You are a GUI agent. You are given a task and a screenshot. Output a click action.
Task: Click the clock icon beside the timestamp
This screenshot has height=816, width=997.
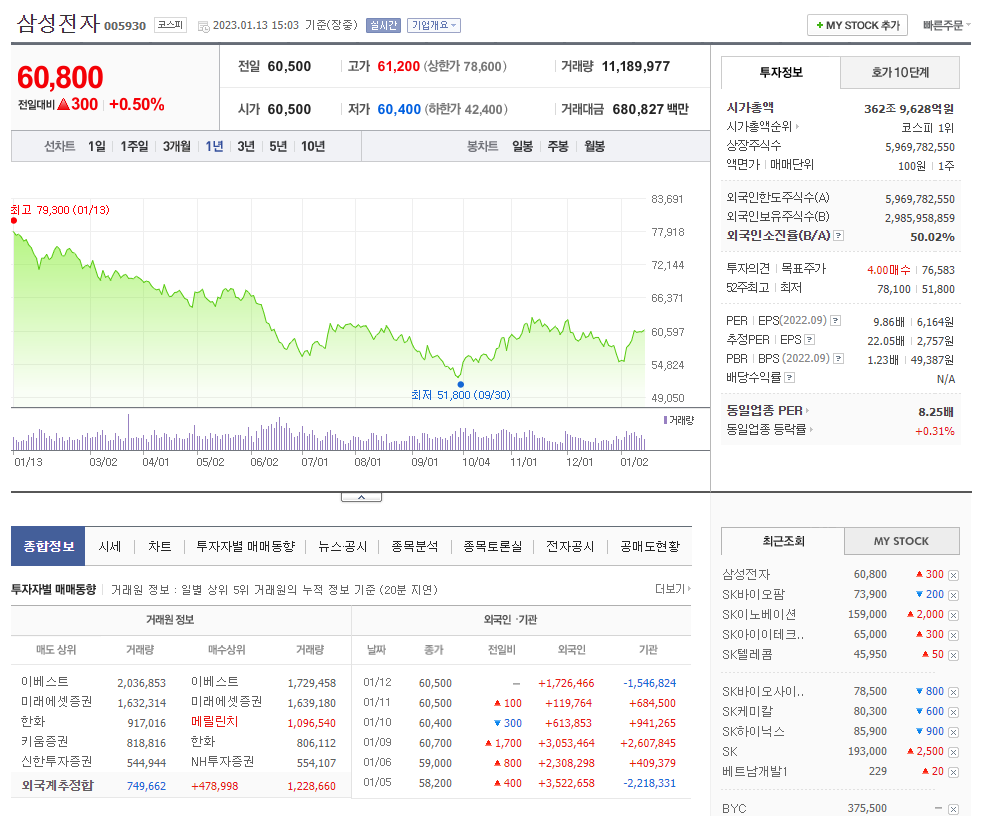point(203,26)
